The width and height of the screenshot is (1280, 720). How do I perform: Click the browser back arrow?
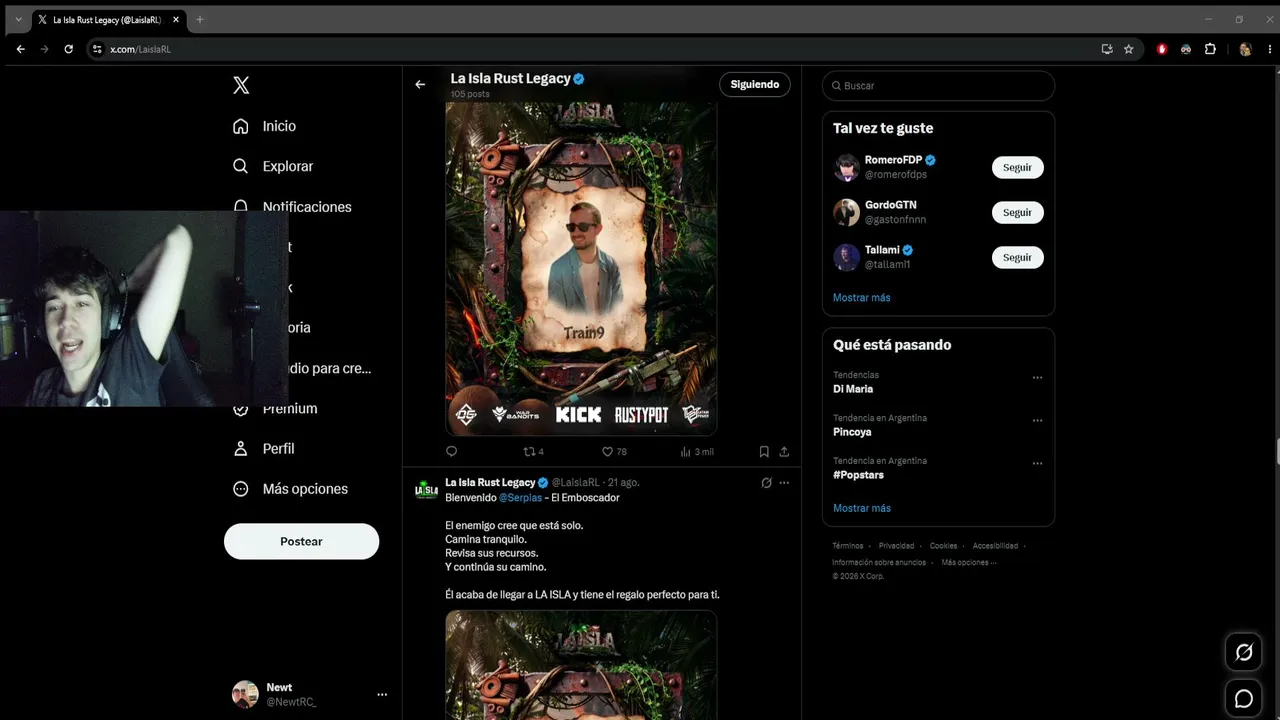pyautogui.click(x=21, y=49)
